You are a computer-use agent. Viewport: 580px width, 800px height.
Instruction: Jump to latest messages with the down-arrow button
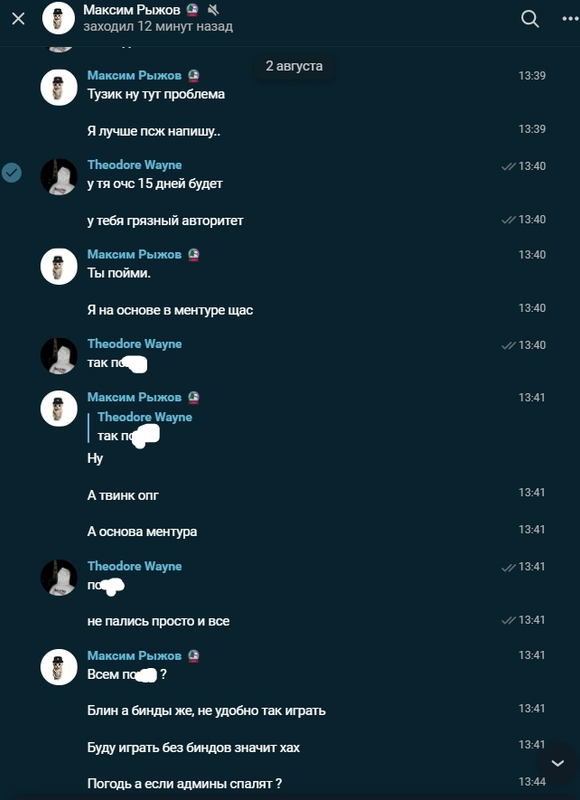[558, 763]
